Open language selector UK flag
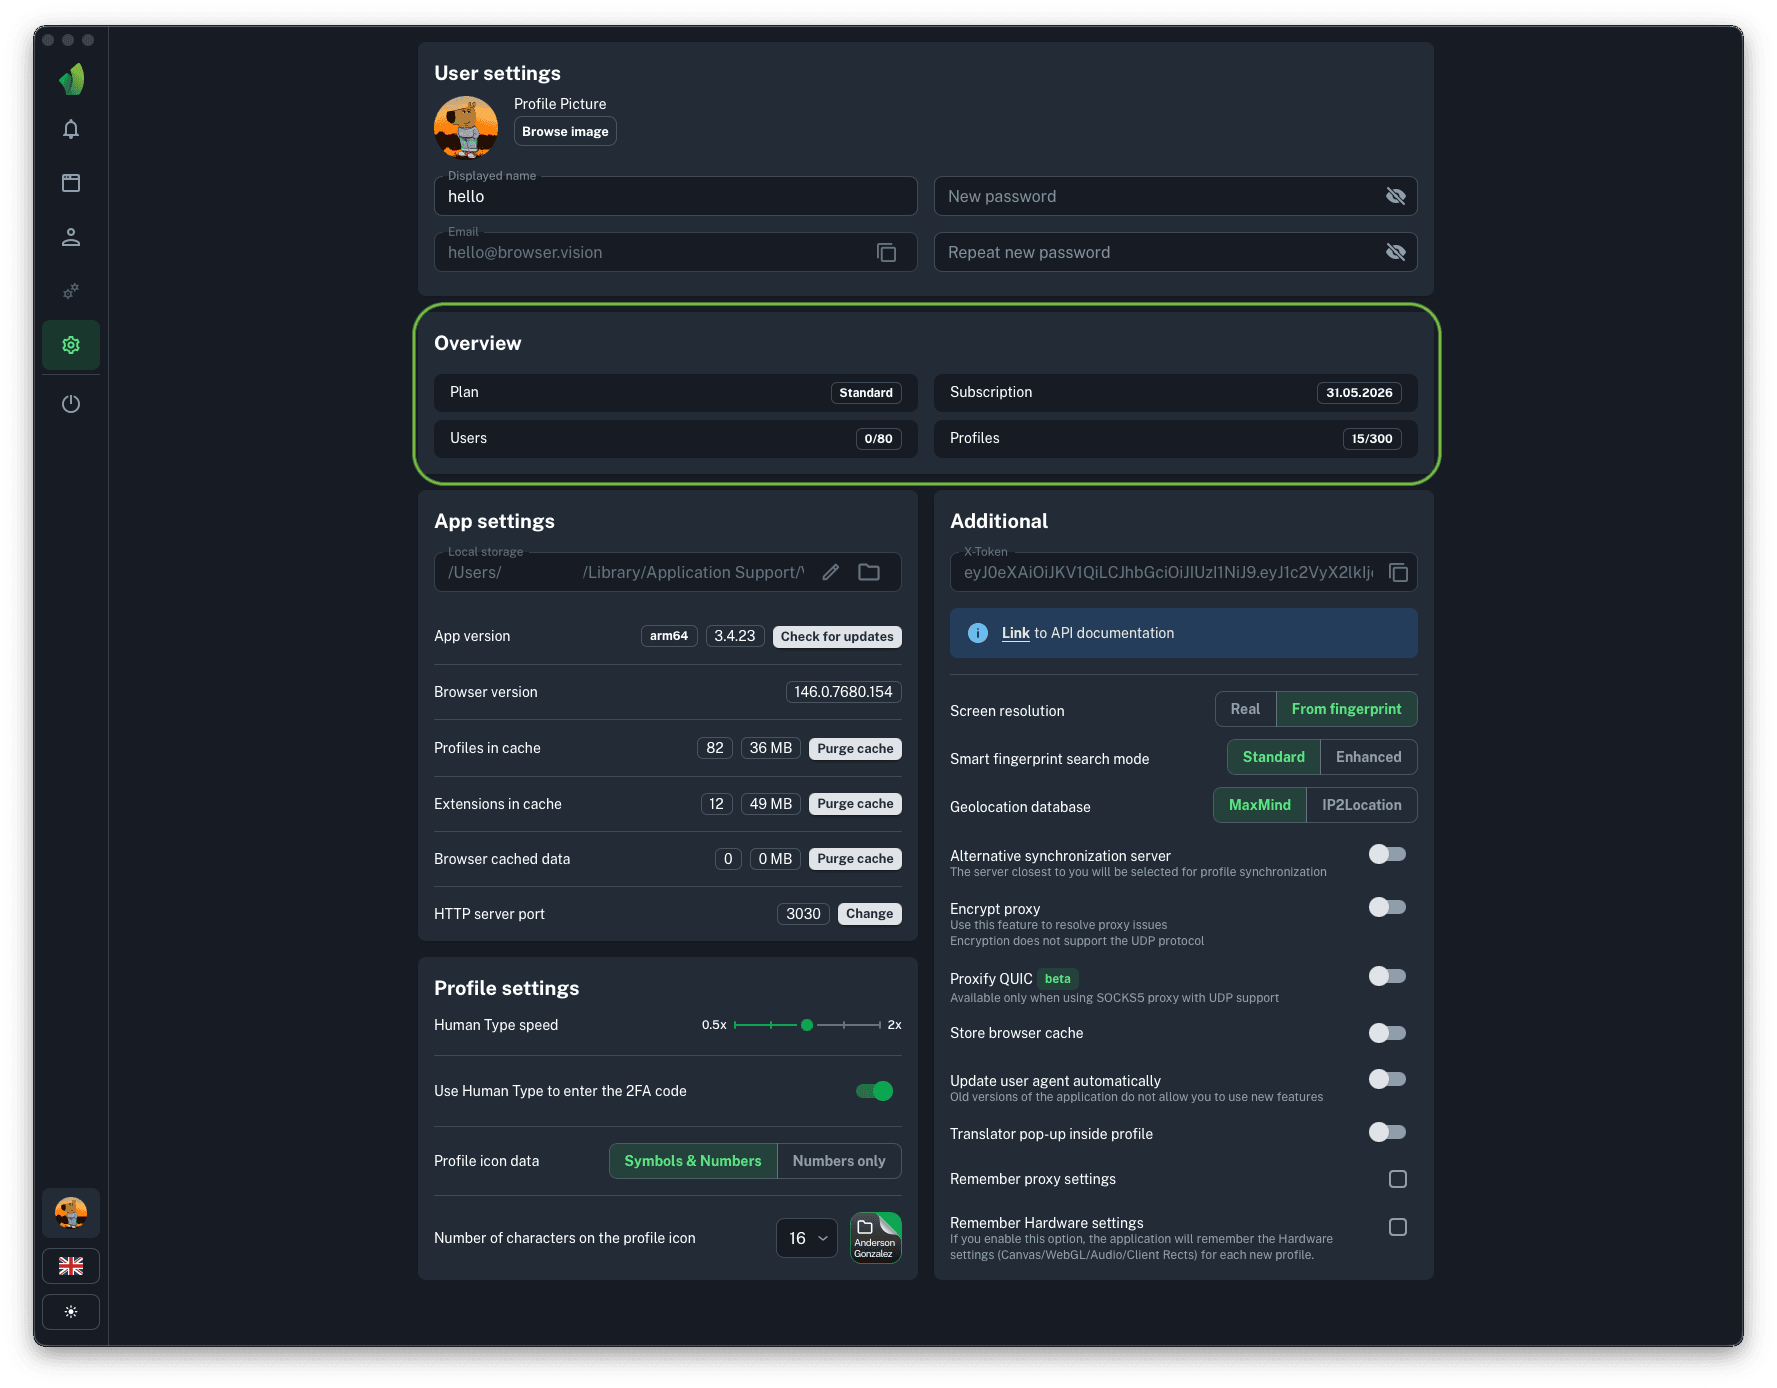Screen dimensions: 1777x1388 pyautogui.click(x=71, y=1266)
